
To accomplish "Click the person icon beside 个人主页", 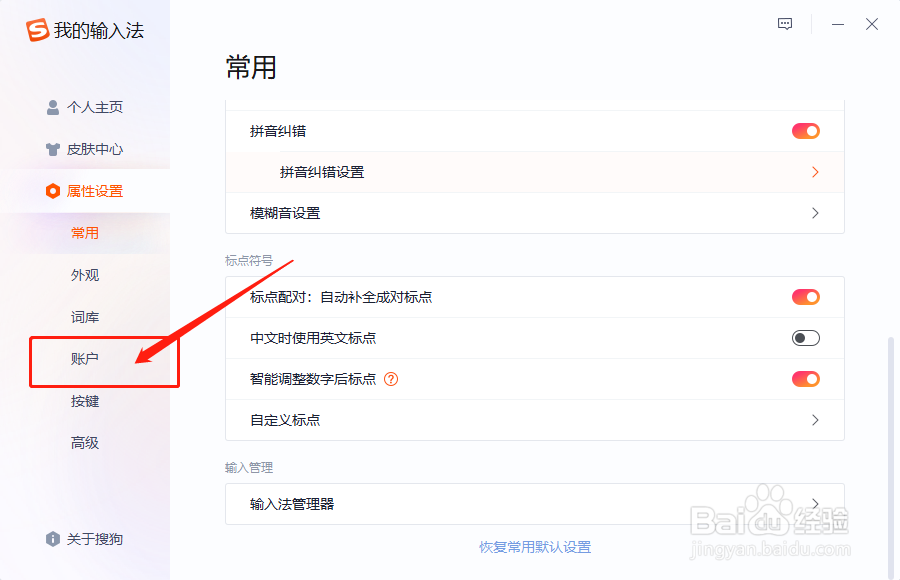I will pyautogui.click(x=53, y=107).
